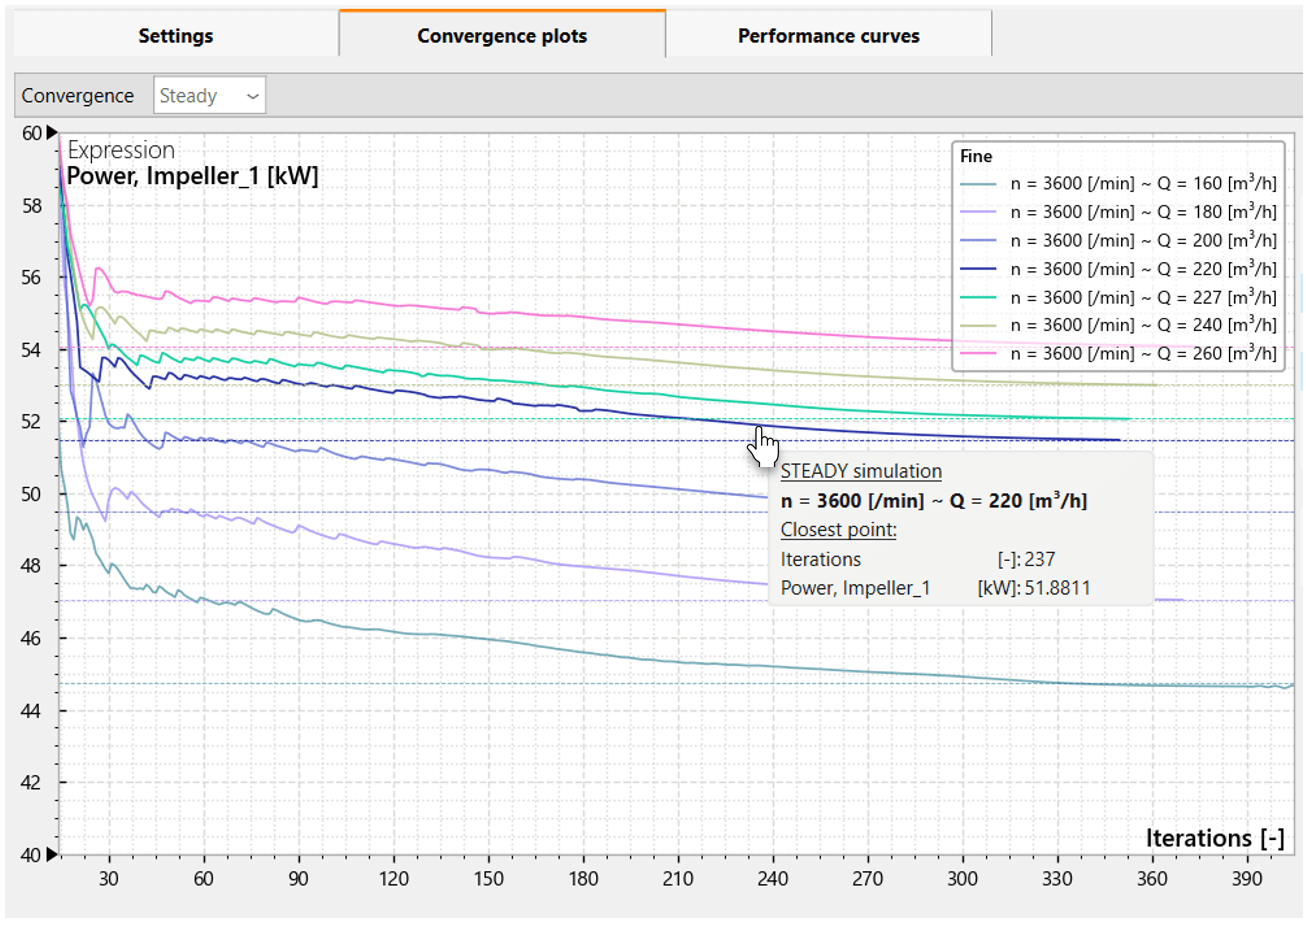The height and width of the screenshot is (952, 1306).
Task: Click x-axis tick label 150
Action: tap(488, 879)
